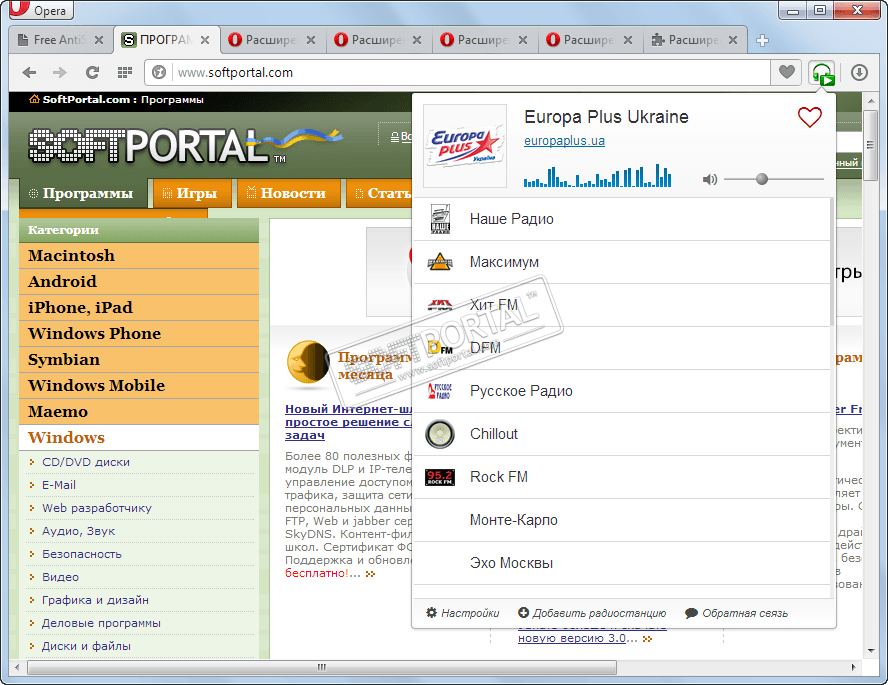Click the Настройки gear icon
Screen dimensions: 888x685
click(432, 613)
